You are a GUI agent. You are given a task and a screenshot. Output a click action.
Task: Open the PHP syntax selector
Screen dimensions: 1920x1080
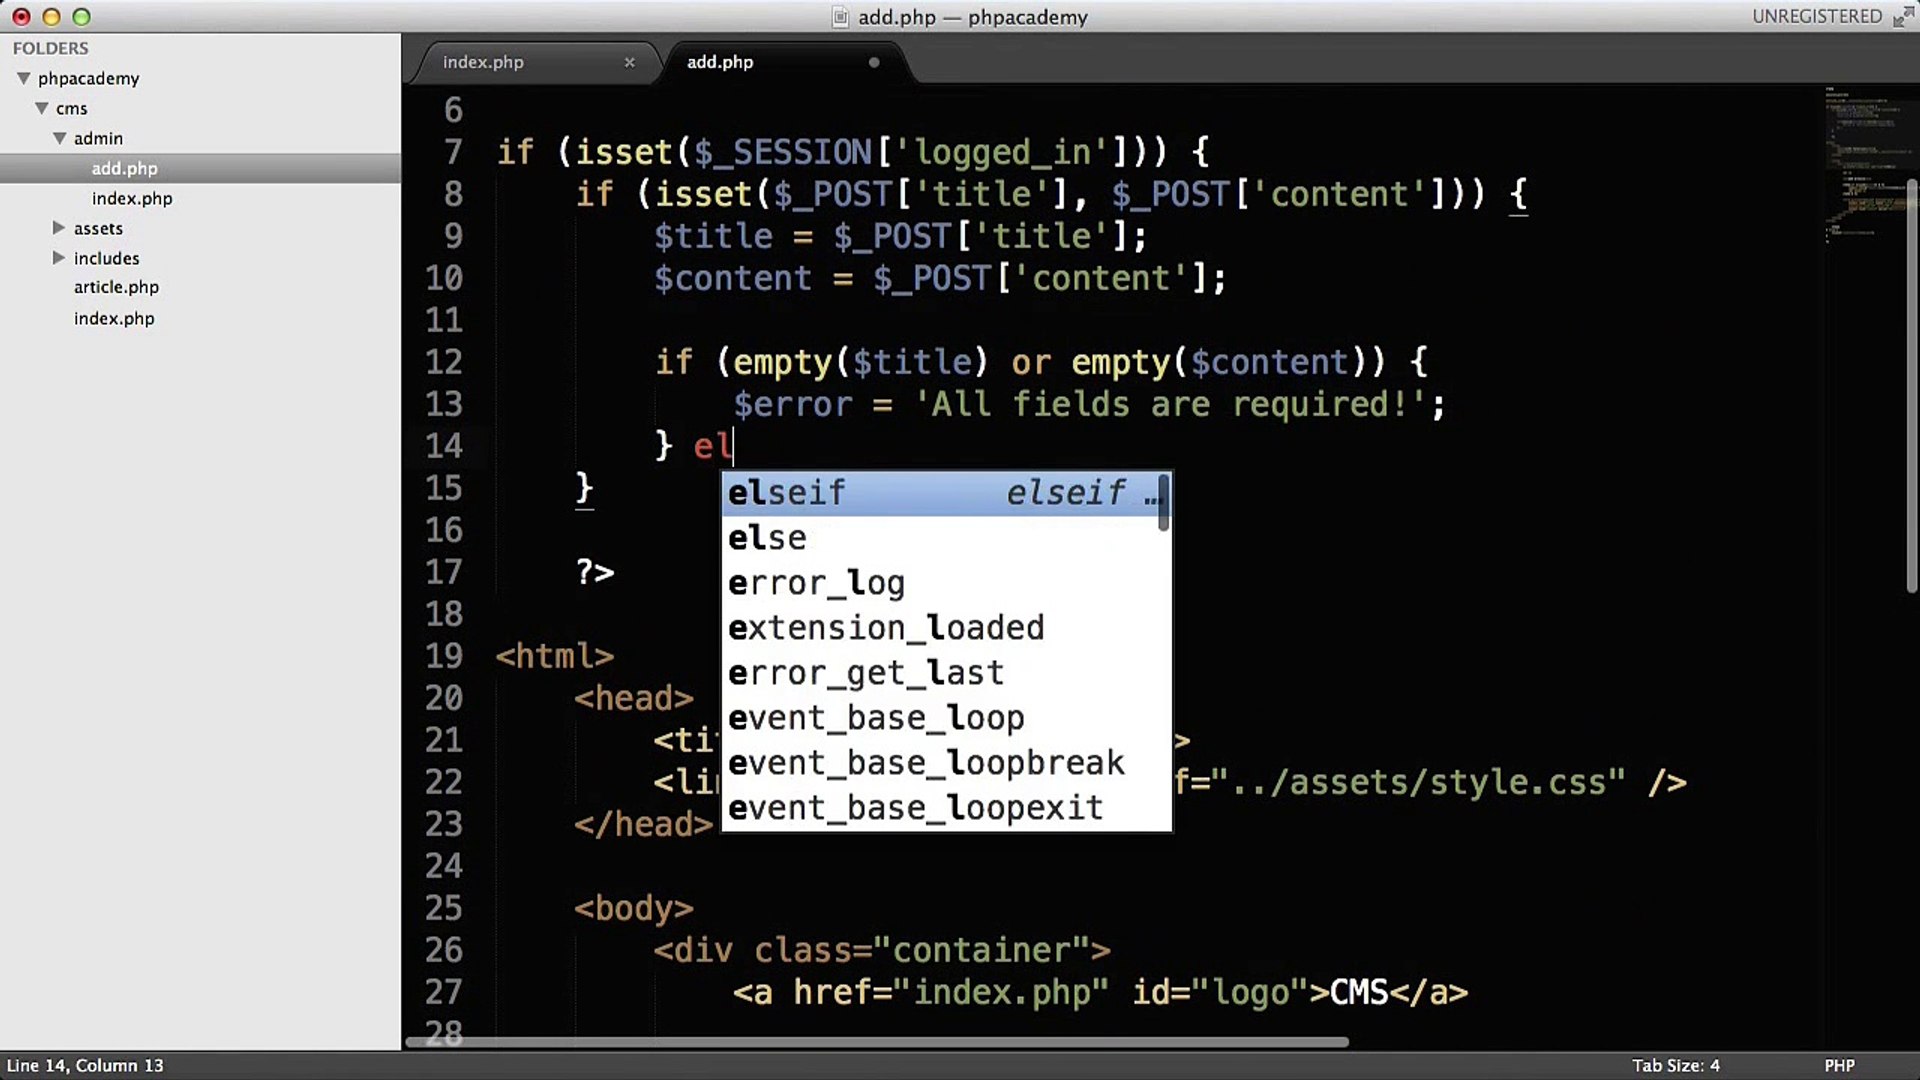pyautogui.click(x=1839, y=1065)
